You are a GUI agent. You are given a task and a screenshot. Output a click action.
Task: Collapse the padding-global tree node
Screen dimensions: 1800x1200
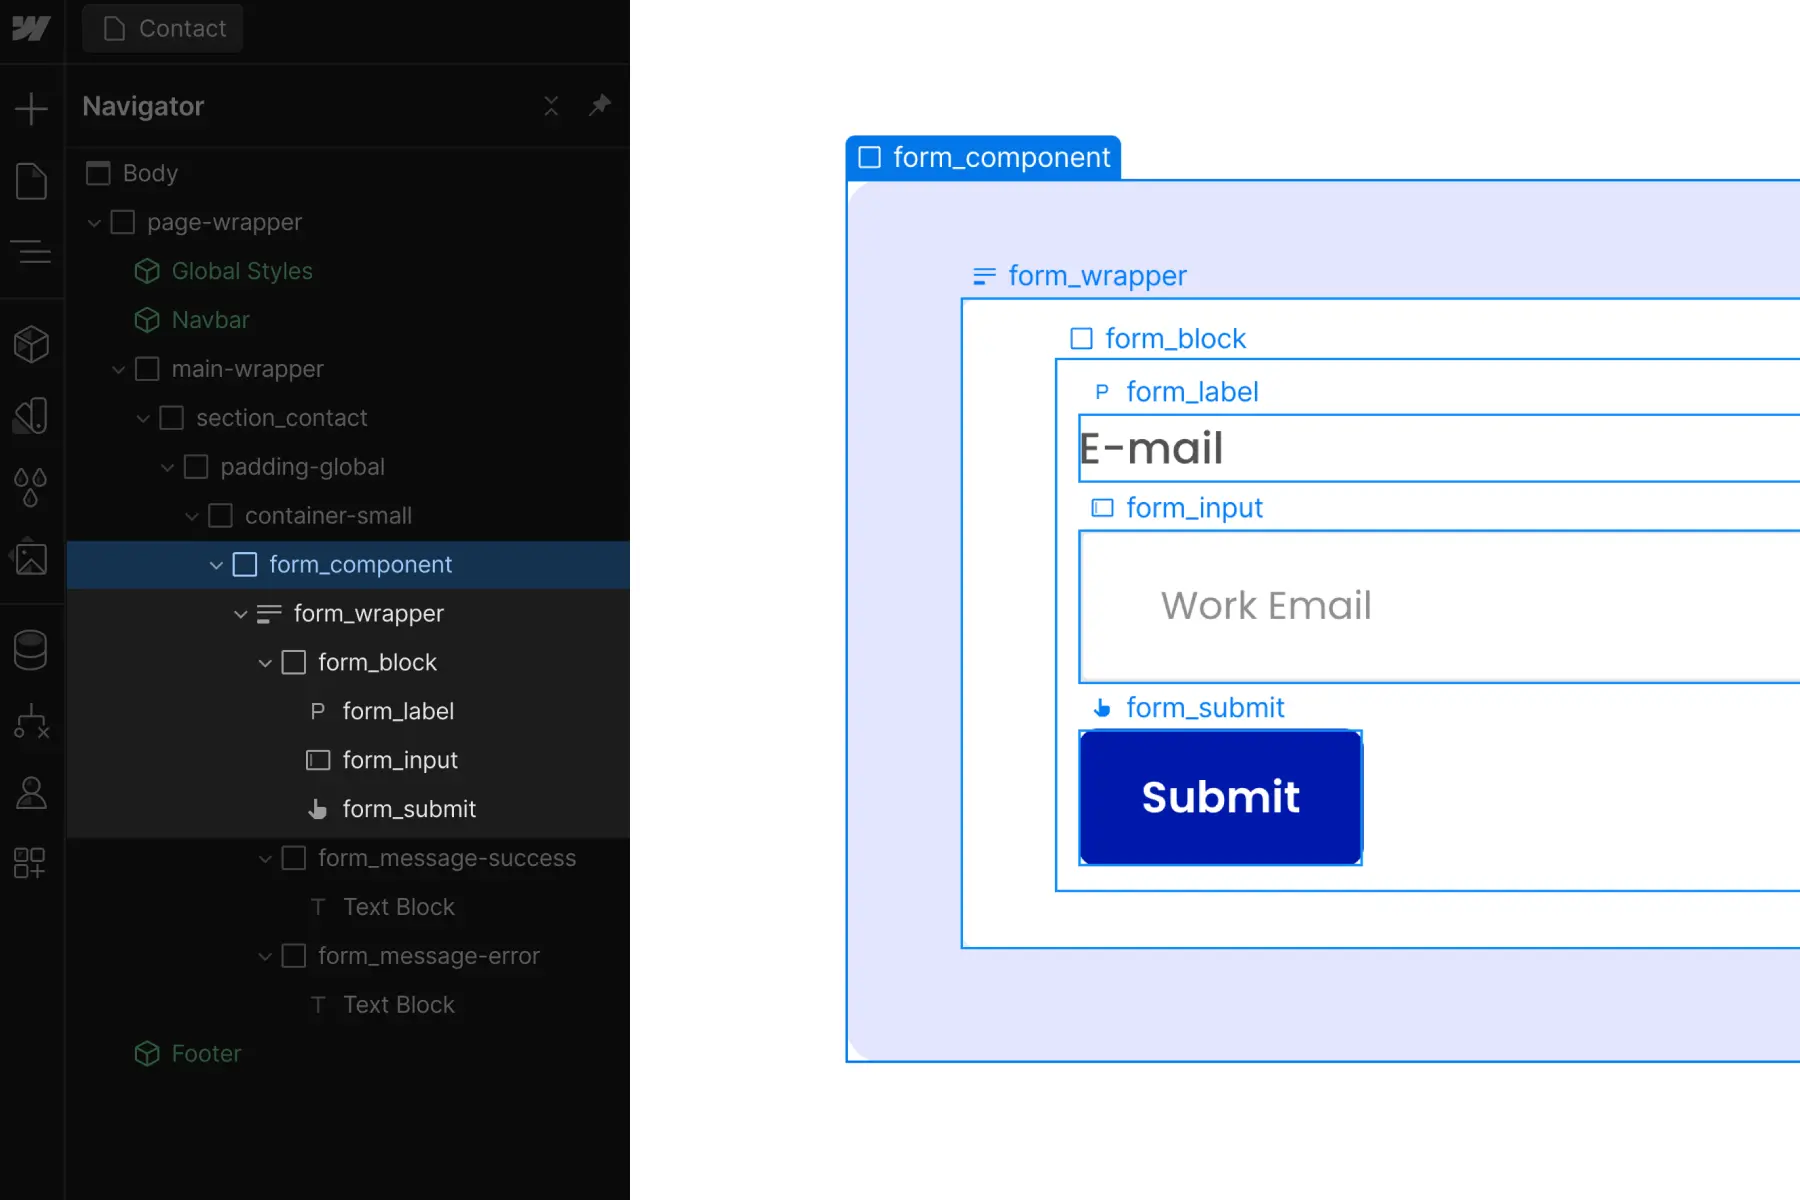click(x=167, y=468)
